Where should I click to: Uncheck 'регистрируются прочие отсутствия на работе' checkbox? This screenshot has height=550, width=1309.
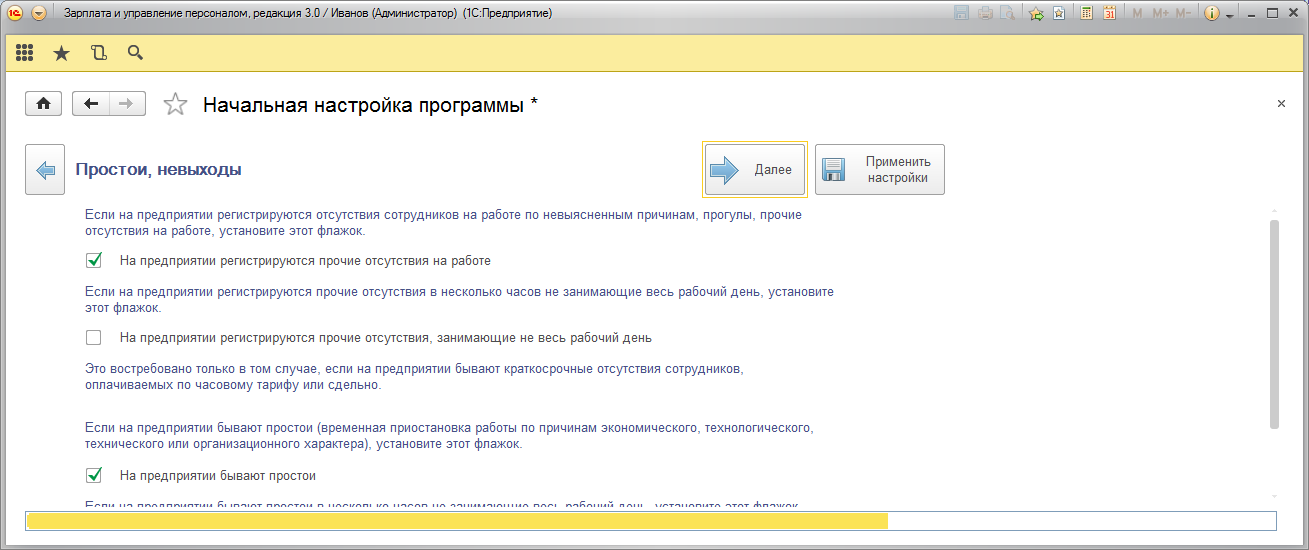94,261
